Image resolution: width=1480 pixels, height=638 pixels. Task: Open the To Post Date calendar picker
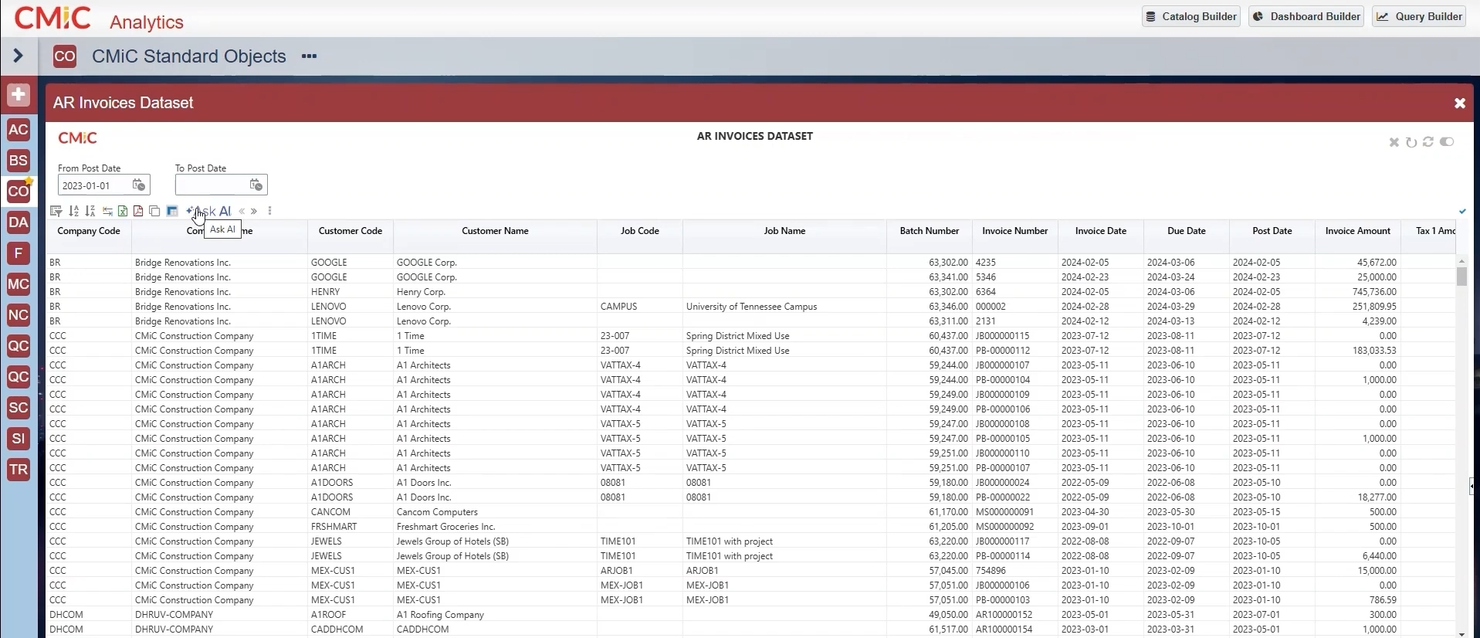click(256, 185)
